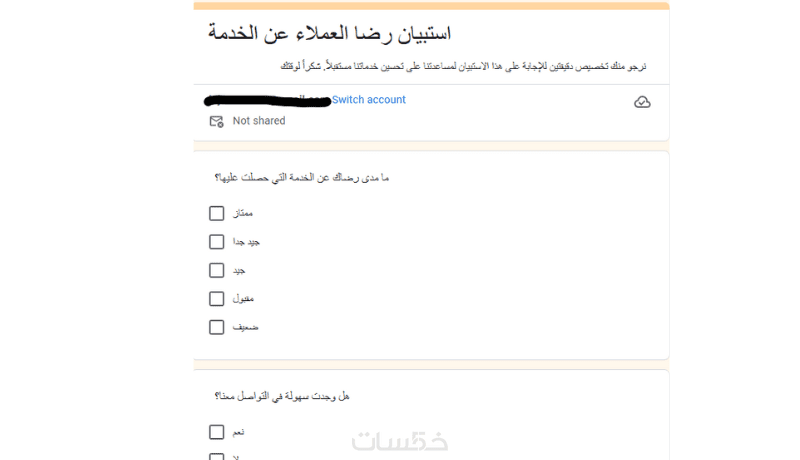This screenshot has height=460, width=800.
Task: Check the 'نعم' checkbox
Action: tap(216, 432)
